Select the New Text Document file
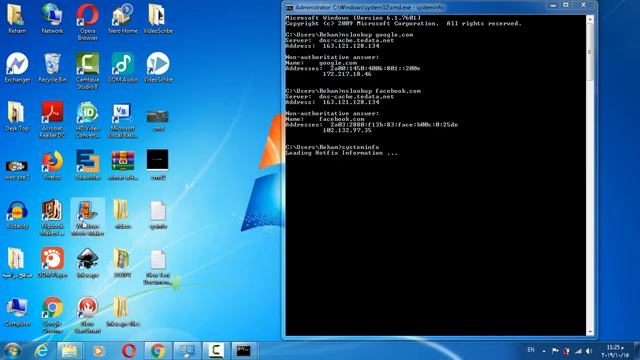 pos(158,267)
